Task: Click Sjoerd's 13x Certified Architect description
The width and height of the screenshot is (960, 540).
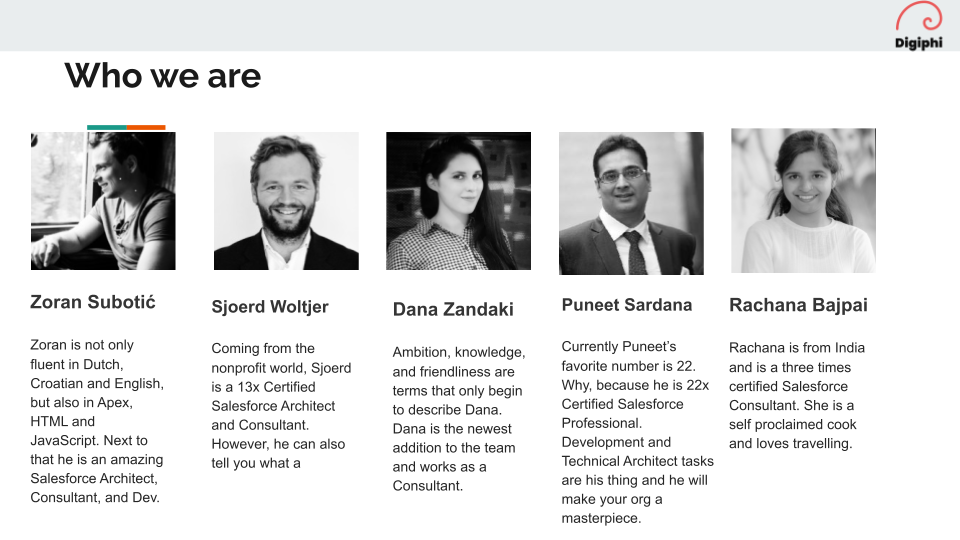Action: point(281,405)
